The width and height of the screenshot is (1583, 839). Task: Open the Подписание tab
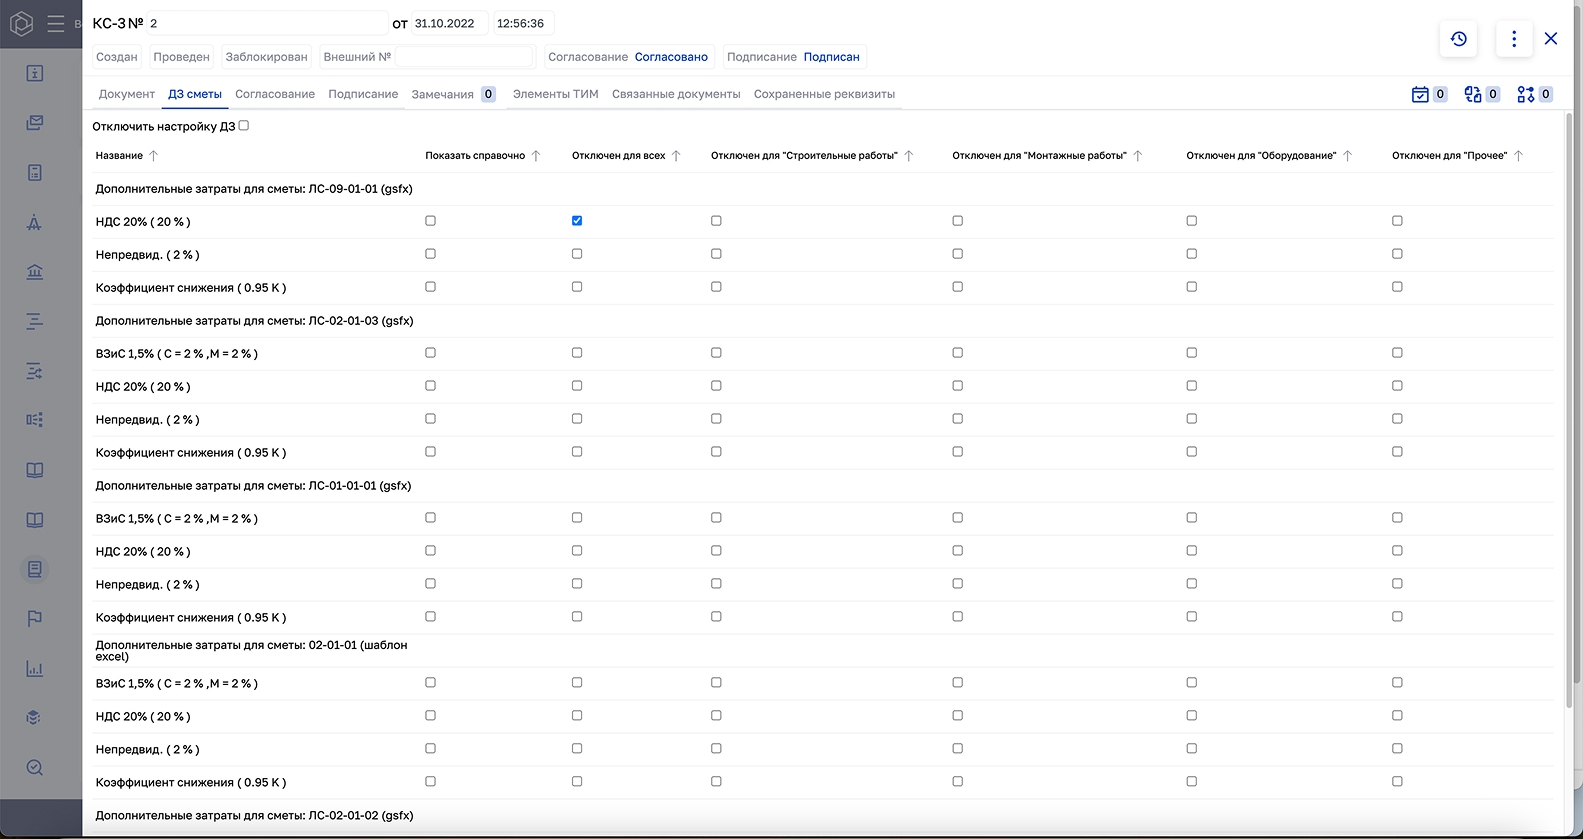pos(363,94)
